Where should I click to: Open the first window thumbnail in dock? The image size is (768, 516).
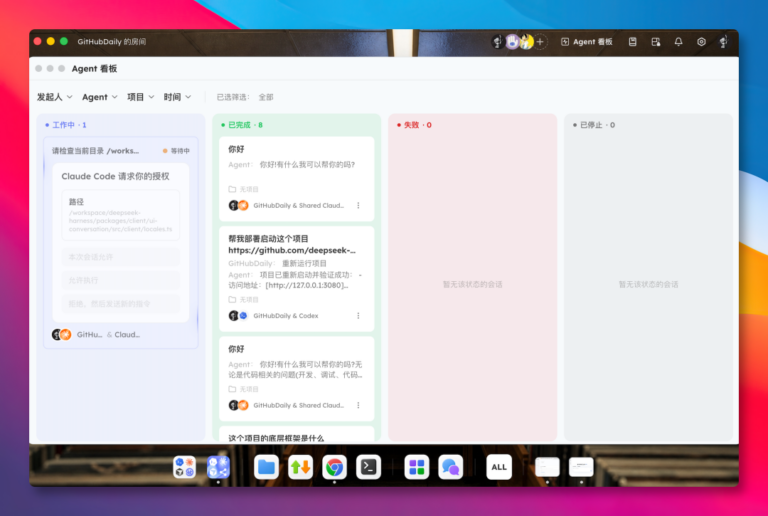tap(547, 467)
